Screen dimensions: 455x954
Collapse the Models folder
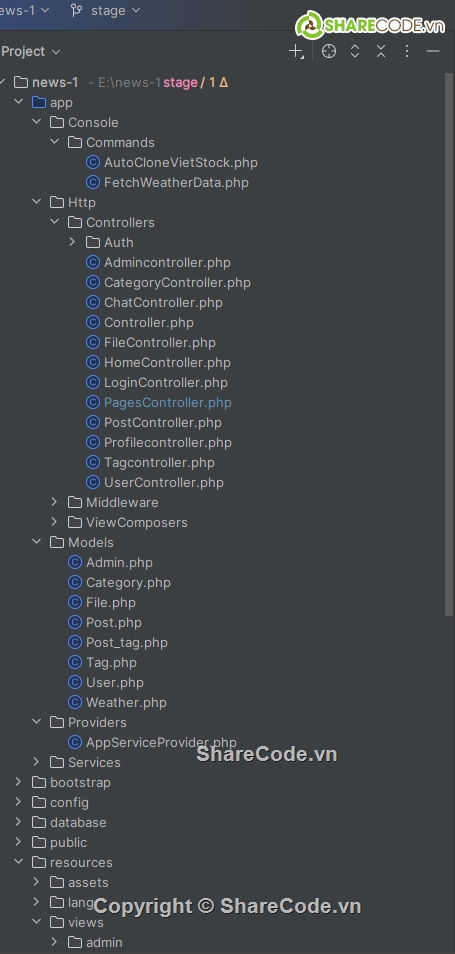pos(36,542)
